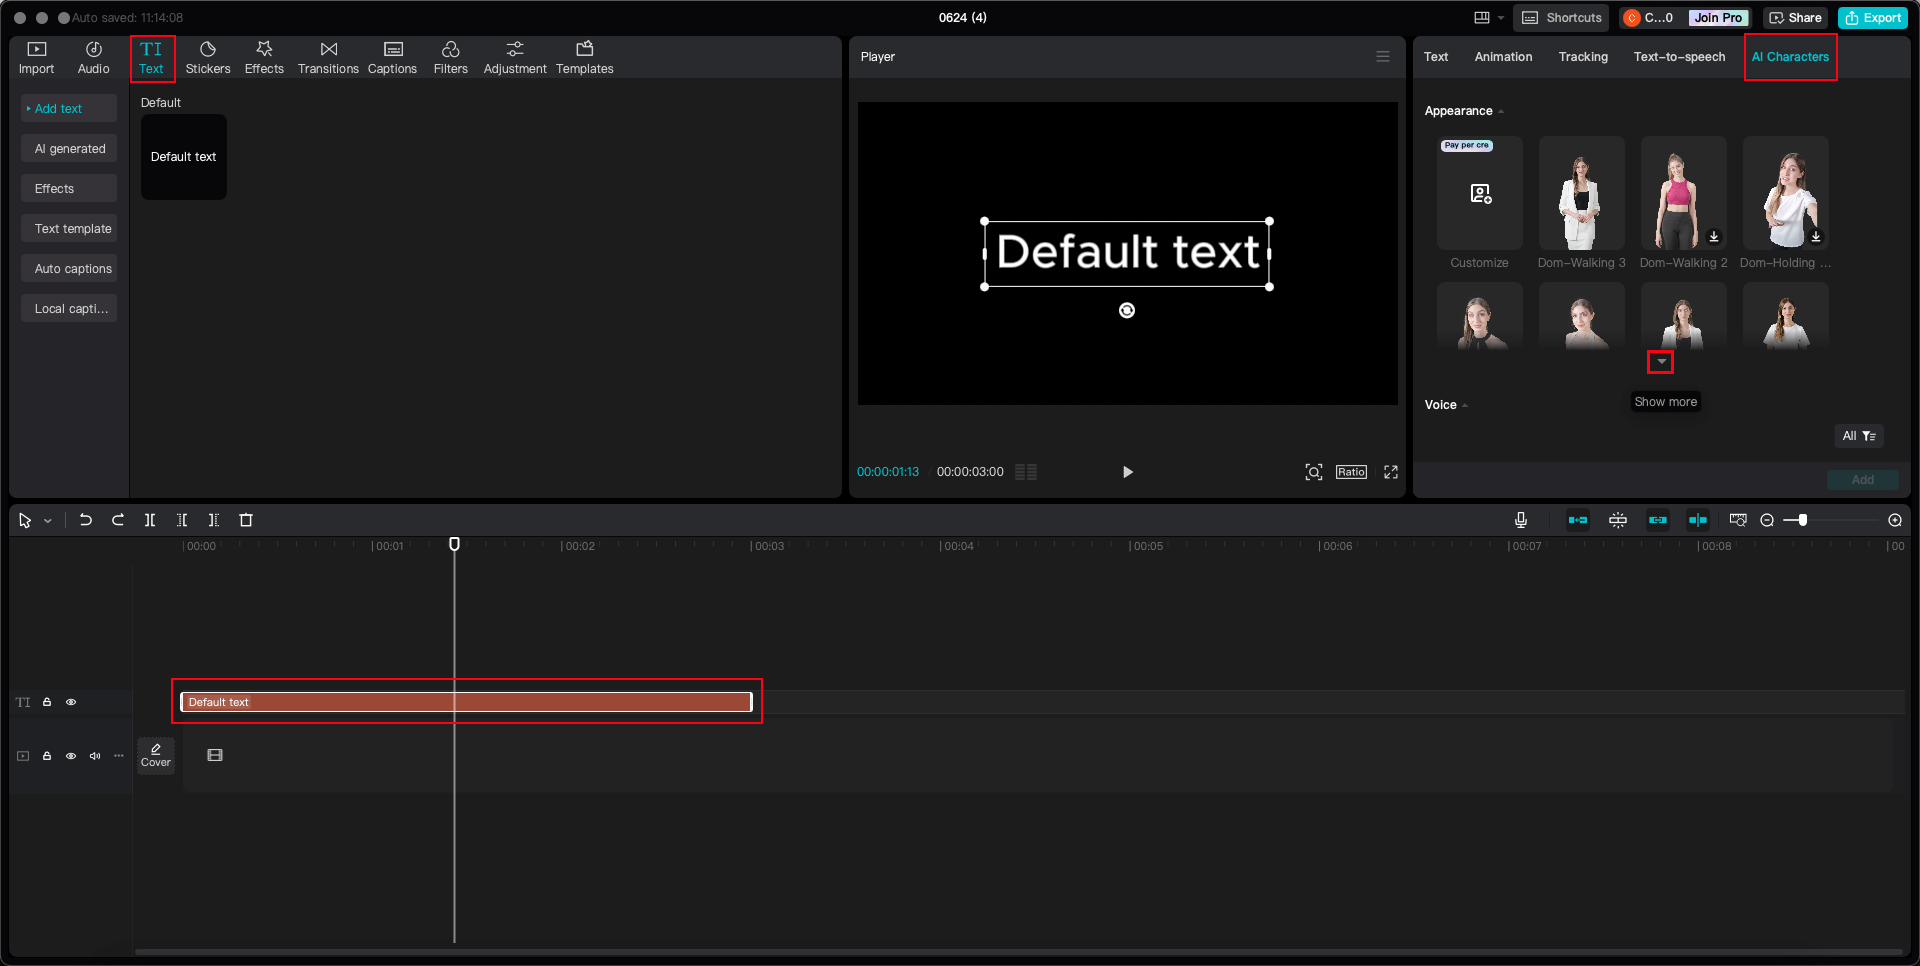Image resolution: width=1920 pixels, height=966 pixels.
Task: Delete left of playhead with trim-left tool
Action: 182,520
